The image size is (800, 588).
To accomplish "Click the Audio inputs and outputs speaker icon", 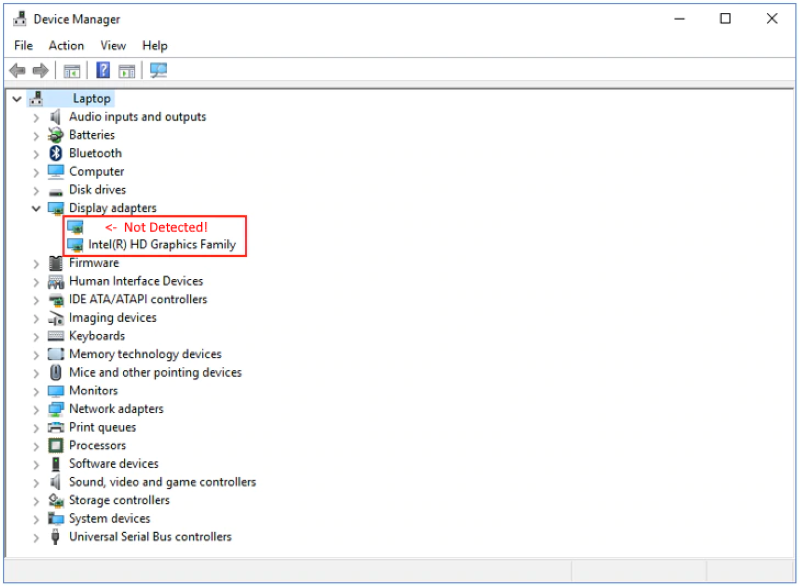I will click(x=56, y=117).
